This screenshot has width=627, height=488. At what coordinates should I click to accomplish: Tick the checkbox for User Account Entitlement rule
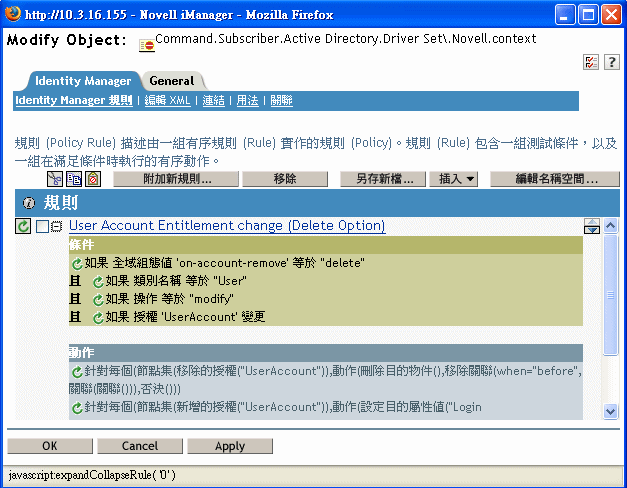click(42, 226)
